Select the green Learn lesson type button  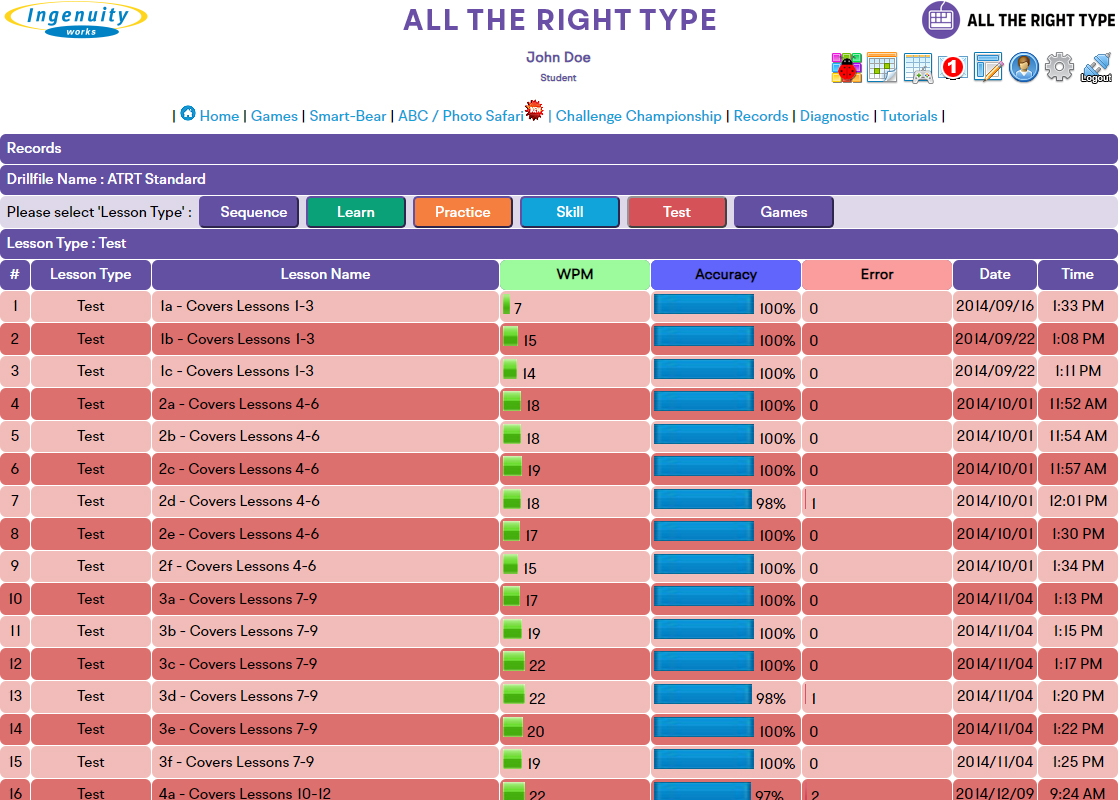356,212
